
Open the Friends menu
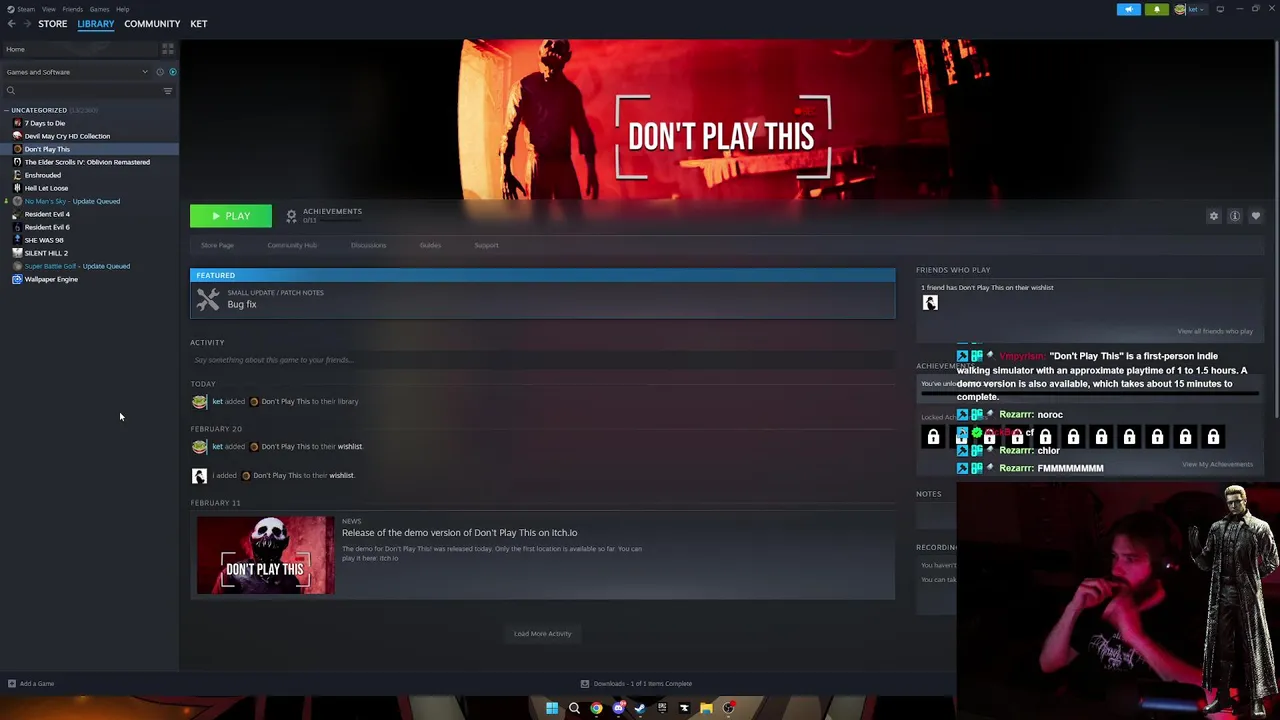(72, 9)
